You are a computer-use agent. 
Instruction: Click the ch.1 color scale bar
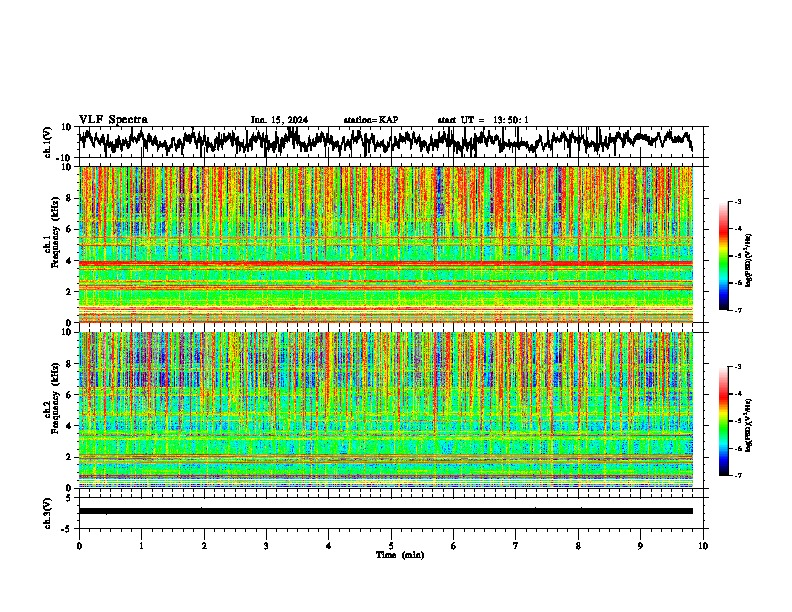[724, 255]
